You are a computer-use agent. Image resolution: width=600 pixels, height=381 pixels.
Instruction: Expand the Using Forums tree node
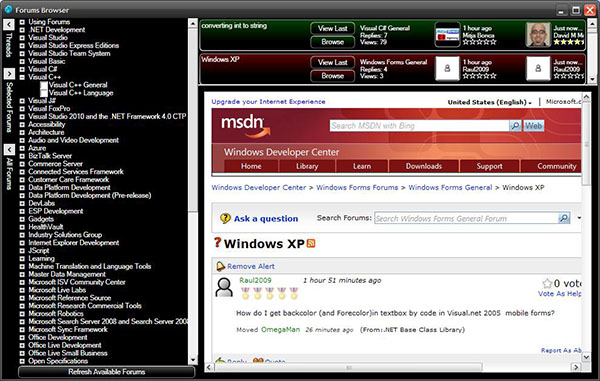[22, 22]
